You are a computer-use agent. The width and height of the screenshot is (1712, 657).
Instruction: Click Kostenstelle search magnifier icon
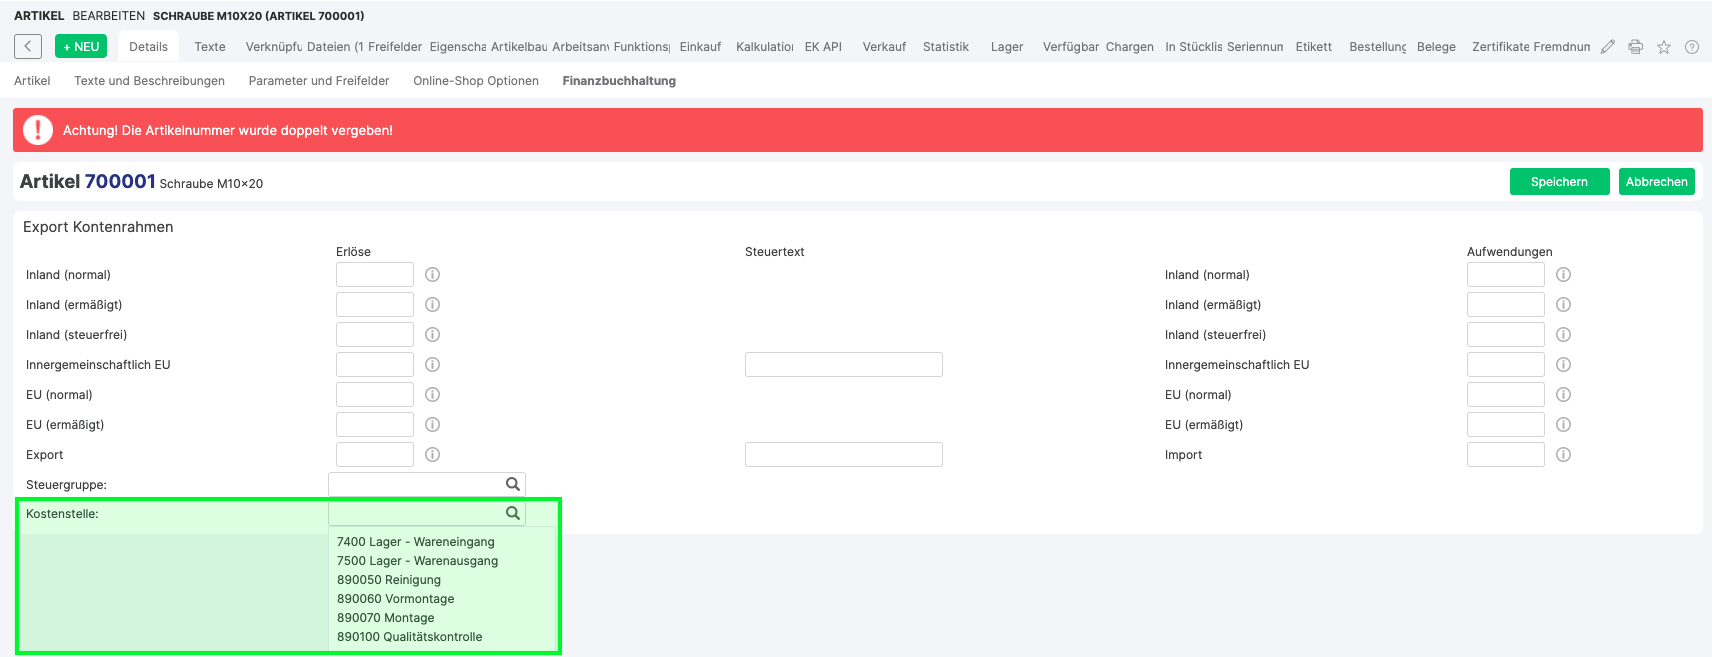tap(512, 513)
